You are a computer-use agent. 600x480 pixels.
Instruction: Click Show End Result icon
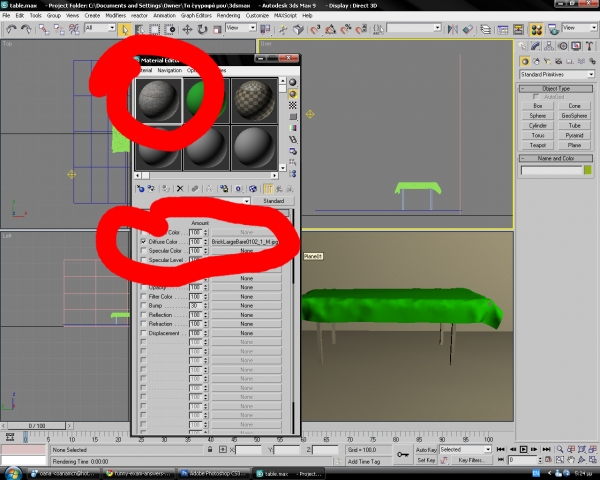click(x=268, y=189)
